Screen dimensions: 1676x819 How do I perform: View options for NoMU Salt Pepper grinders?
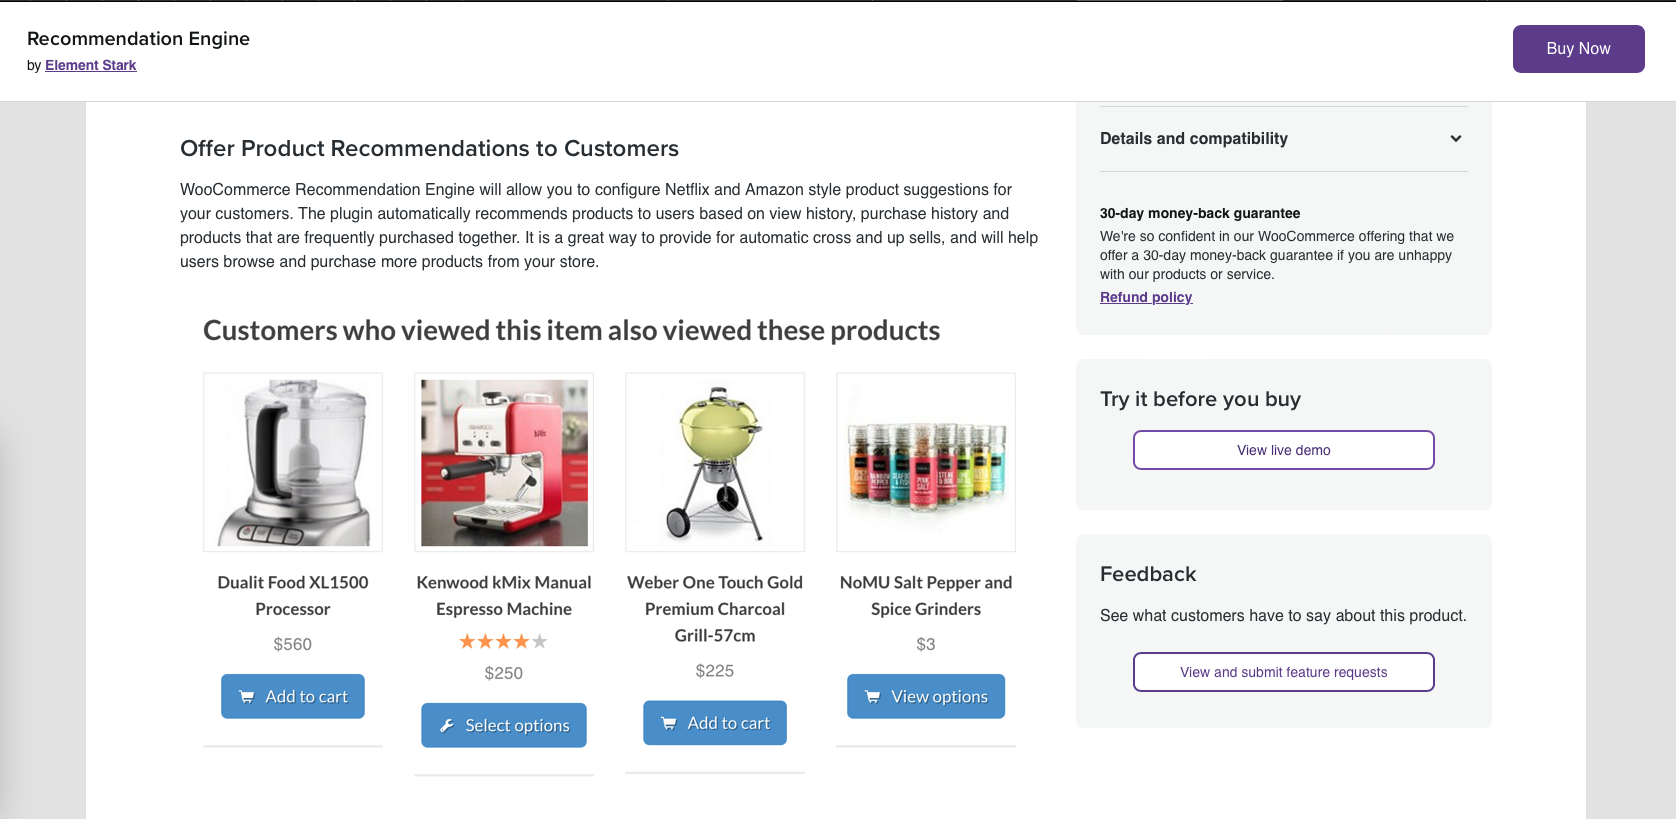point(925,696)
